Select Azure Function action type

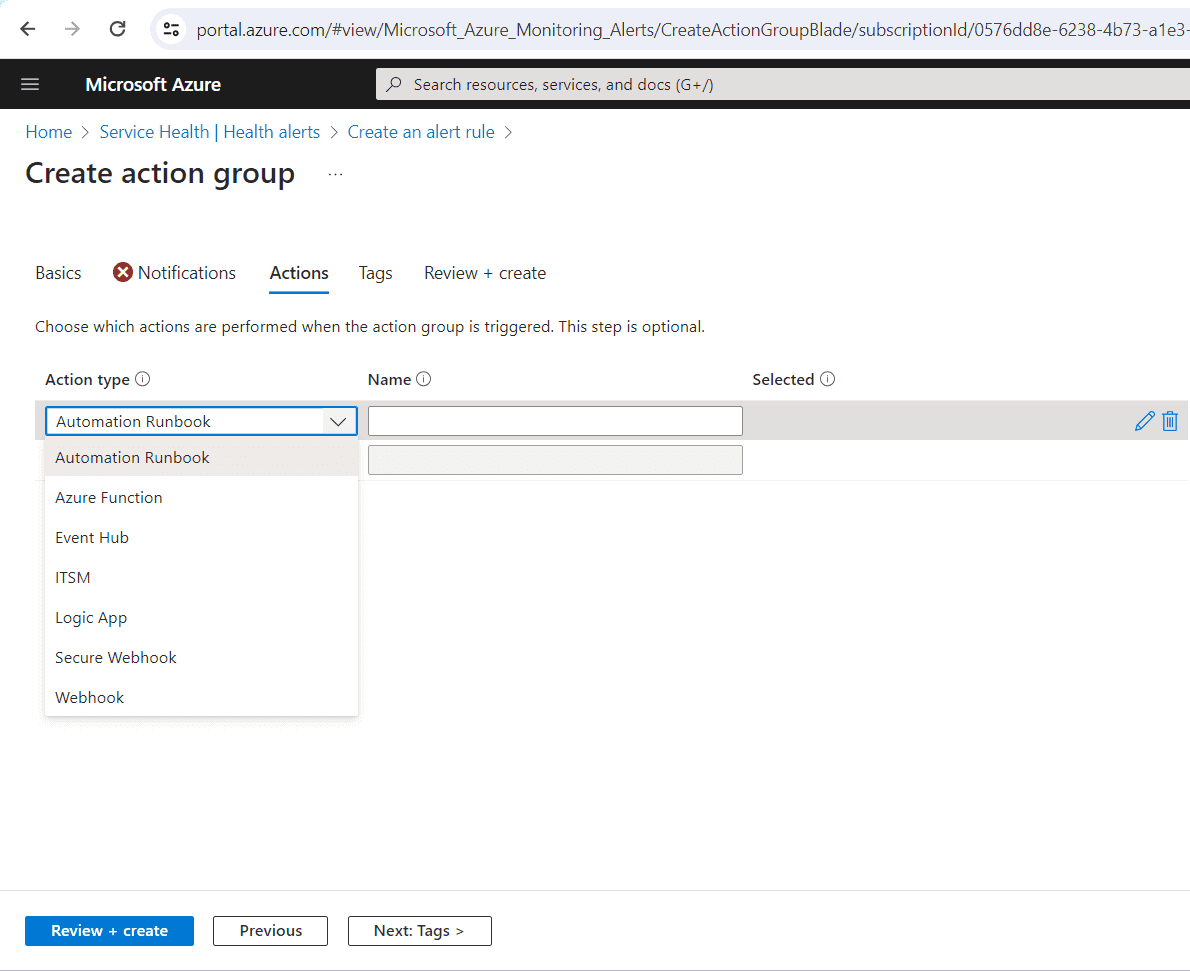(201, 498)
